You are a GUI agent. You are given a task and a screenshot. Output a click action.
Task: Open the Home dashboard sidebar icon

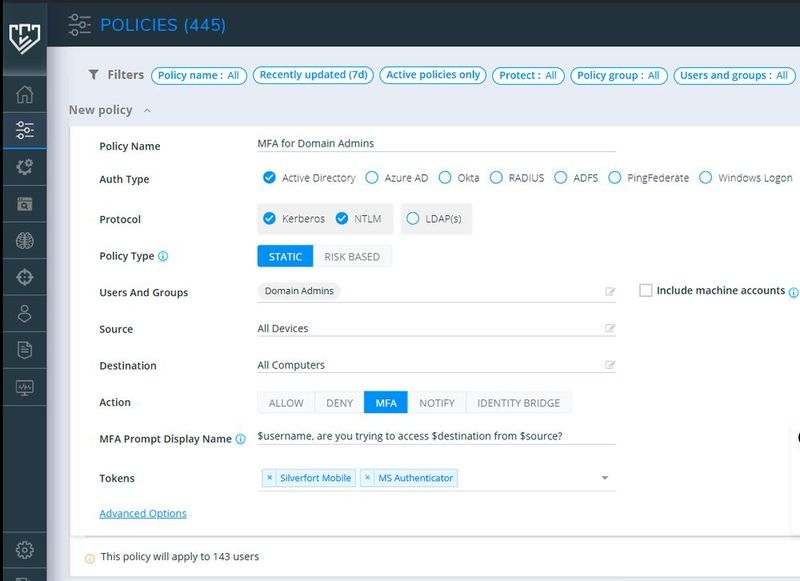[x=24, y=94]
